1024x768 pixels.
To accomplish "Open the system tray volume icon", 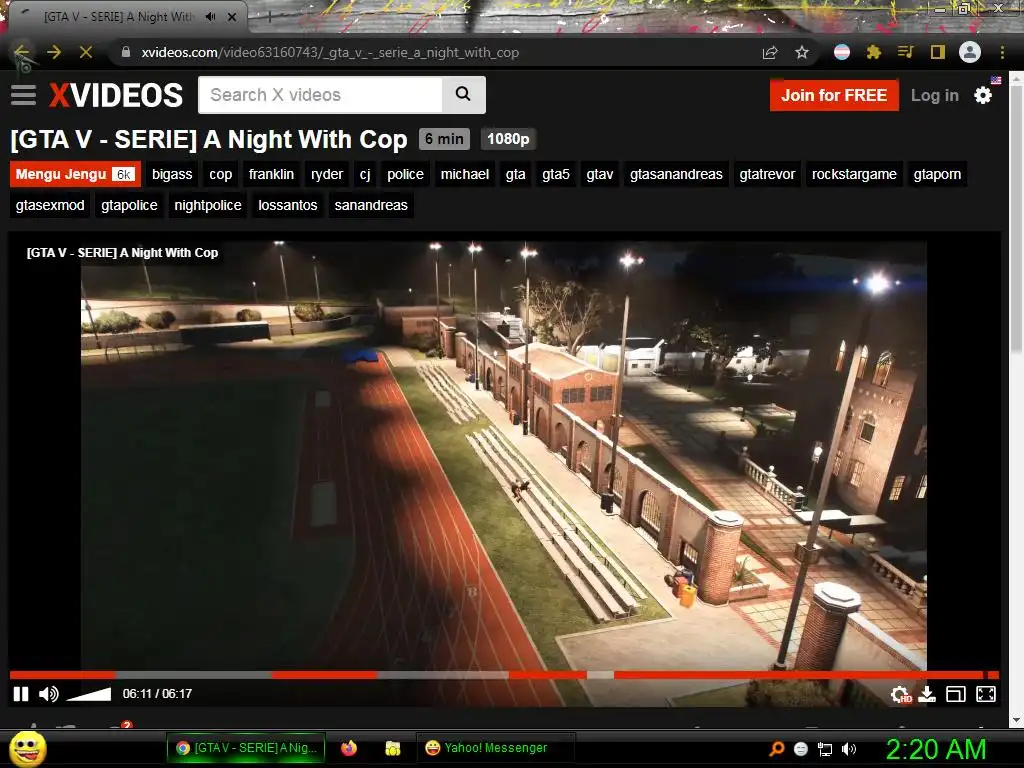I will pyautogui.click(x=850, y=749).
